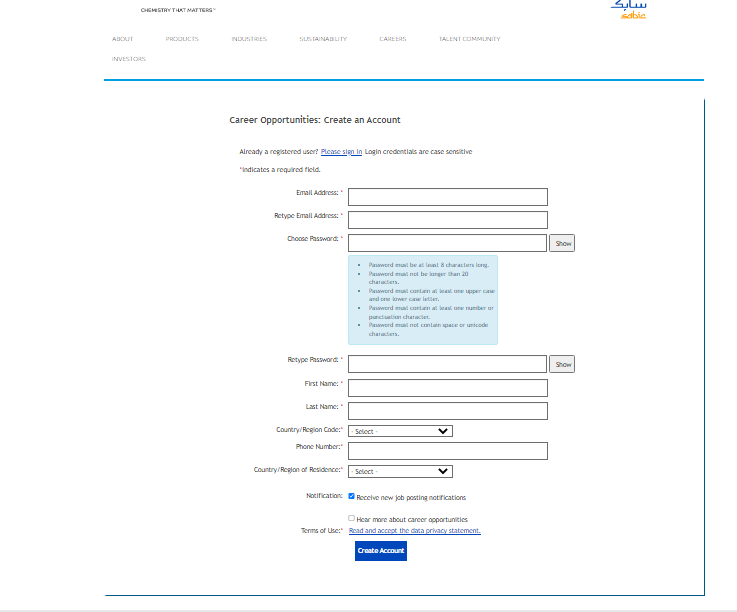
Task: Click the 'Career Opportunities: Create an Account' heading
Action: [x=315, y=120]
